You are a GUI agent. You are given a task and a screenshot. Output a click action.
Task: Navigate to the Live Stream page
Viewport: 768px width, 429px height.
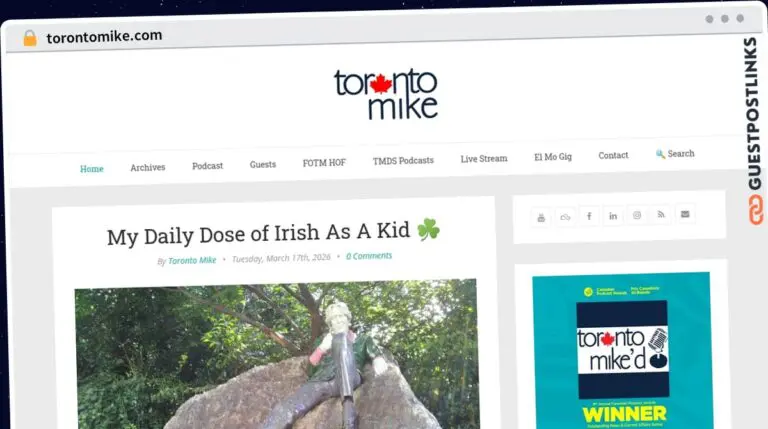point(483,158)
